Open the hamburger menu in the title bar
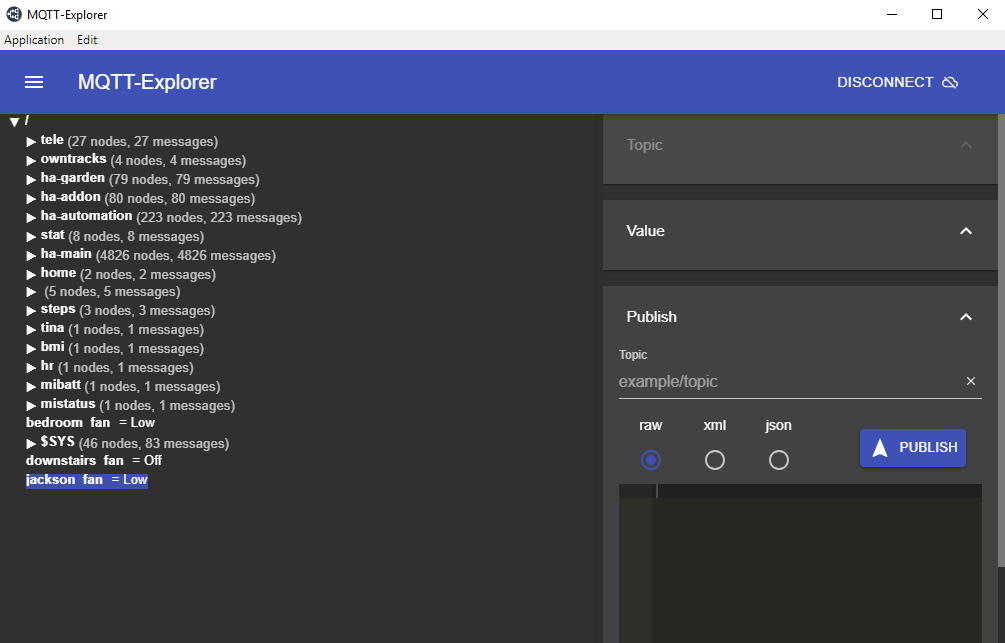Viewport: 1005px width, 643px height. (33, 82)
